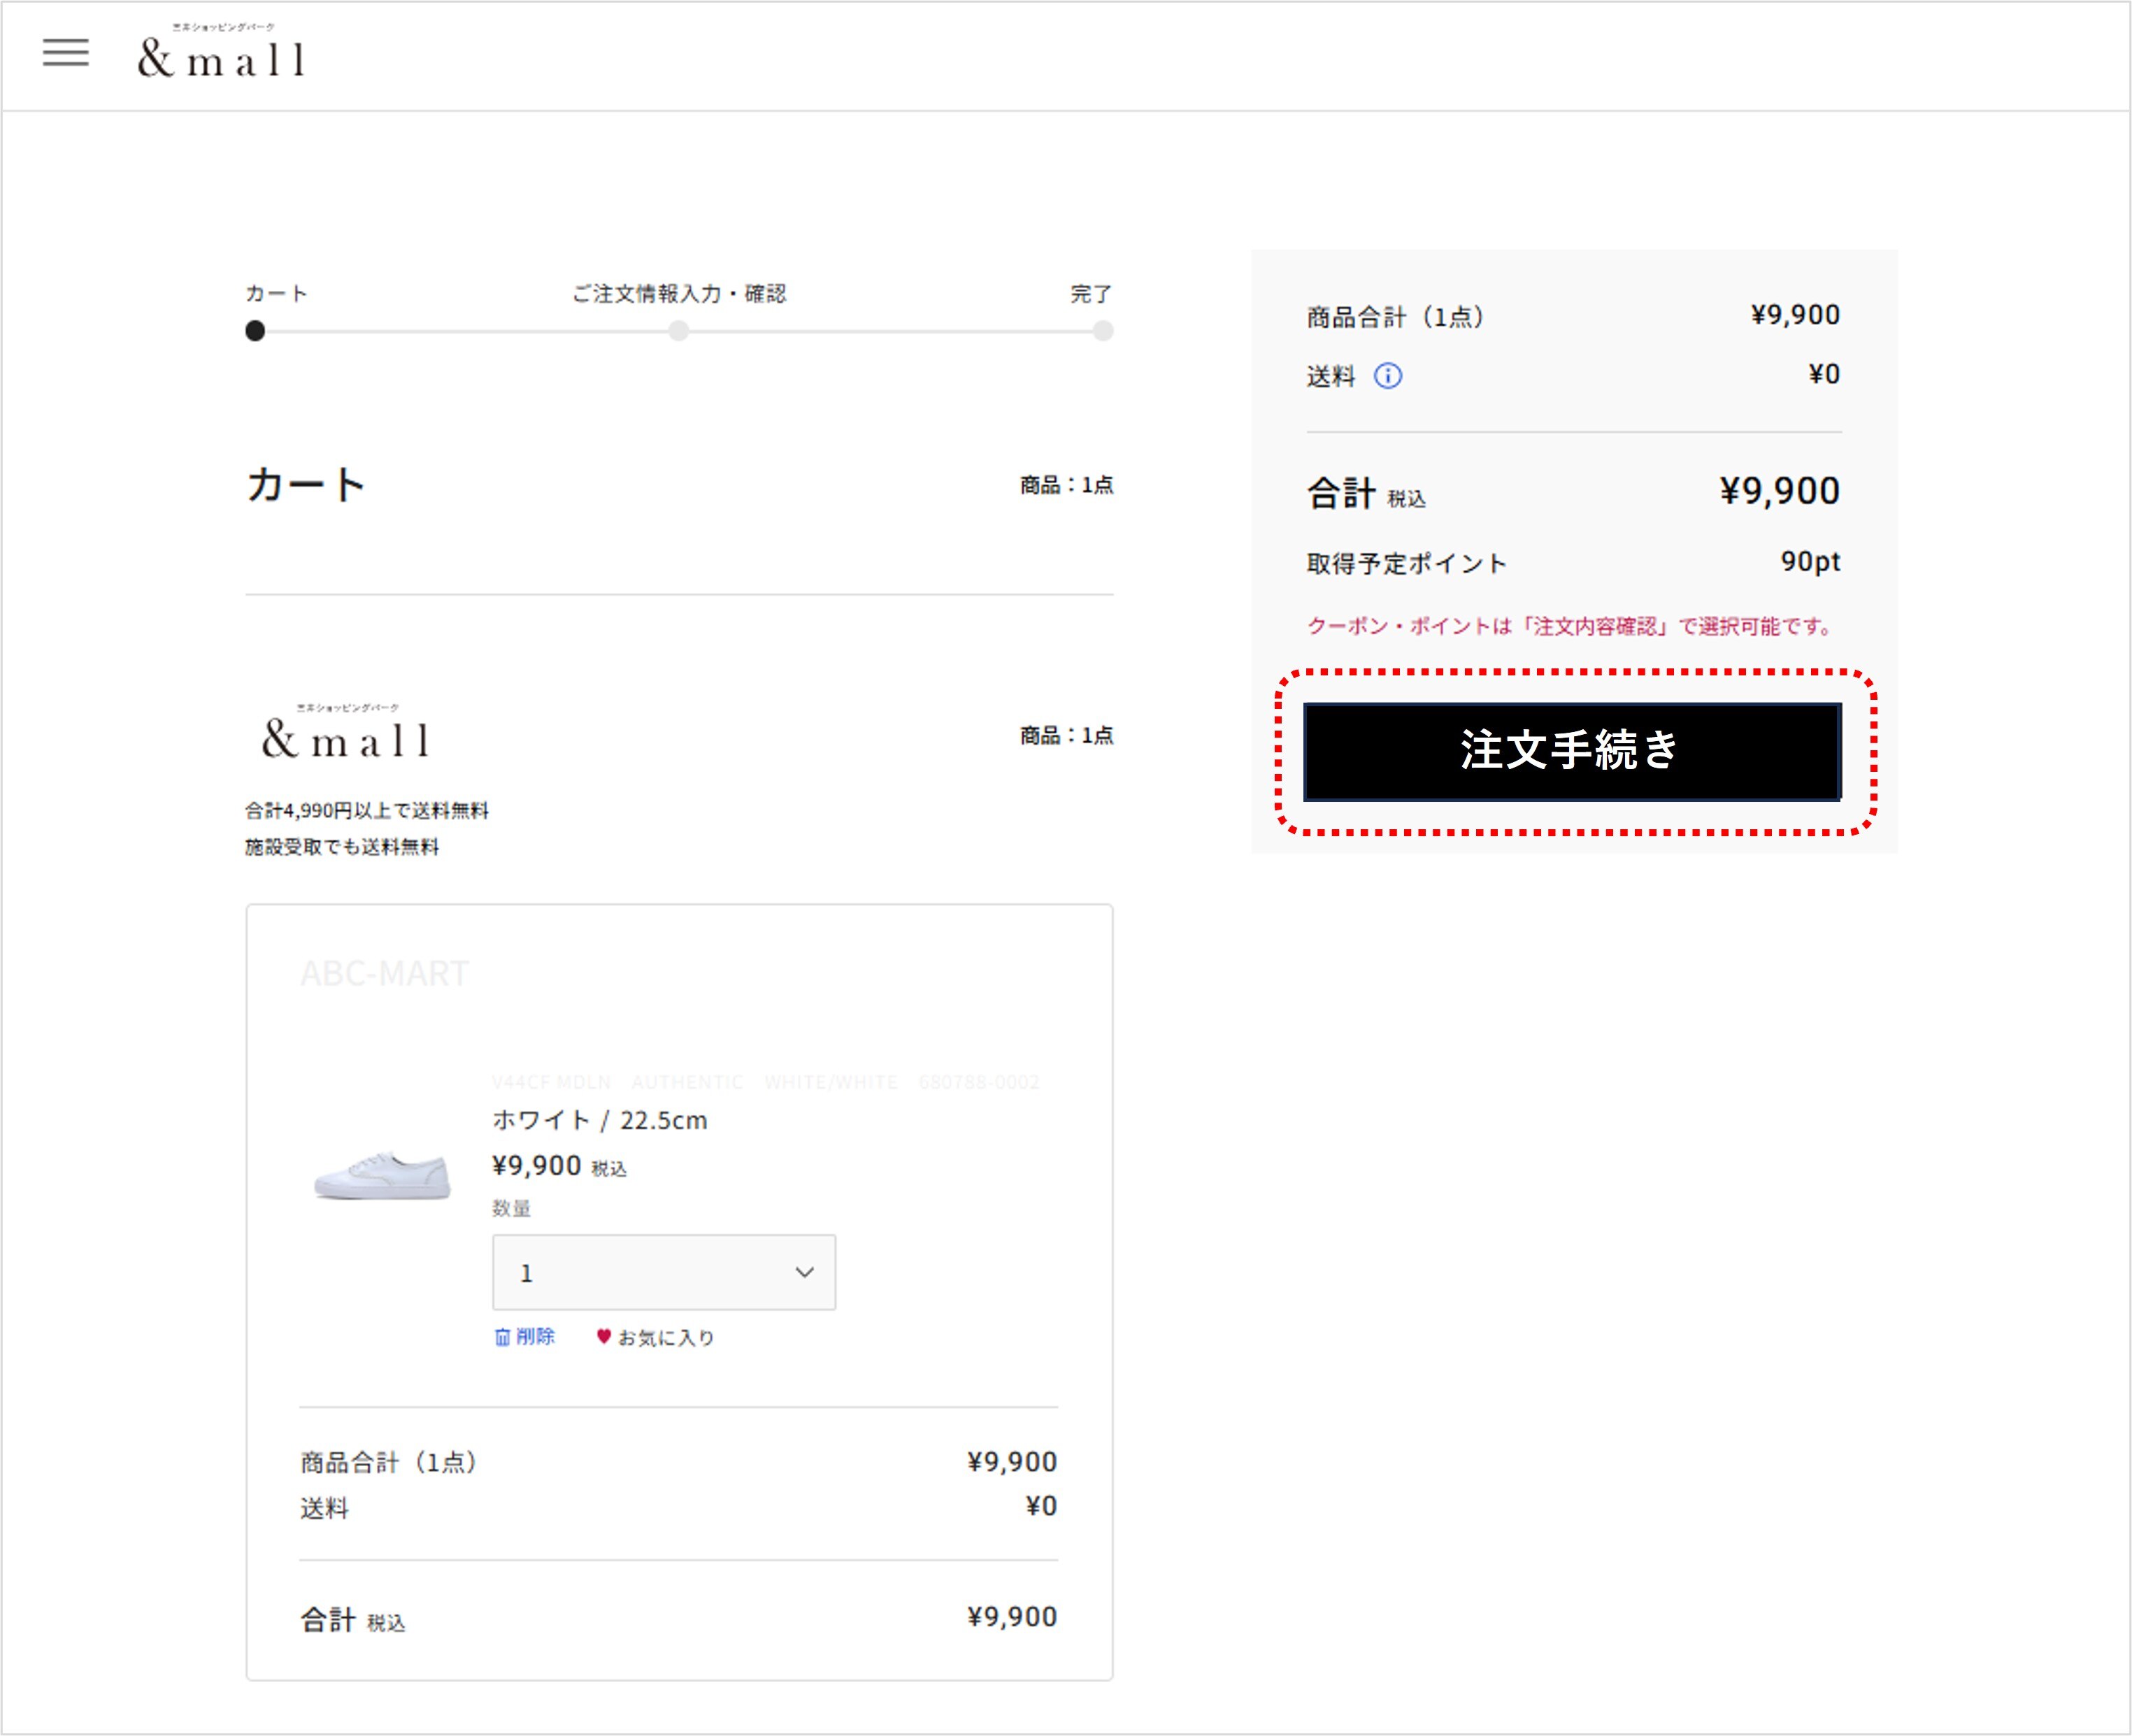The image size is (2132, 1736).
Task: Click the product name V44CF MDLN AUTHENTIC
Action: pyautogui.click(x=766, y=1082)
